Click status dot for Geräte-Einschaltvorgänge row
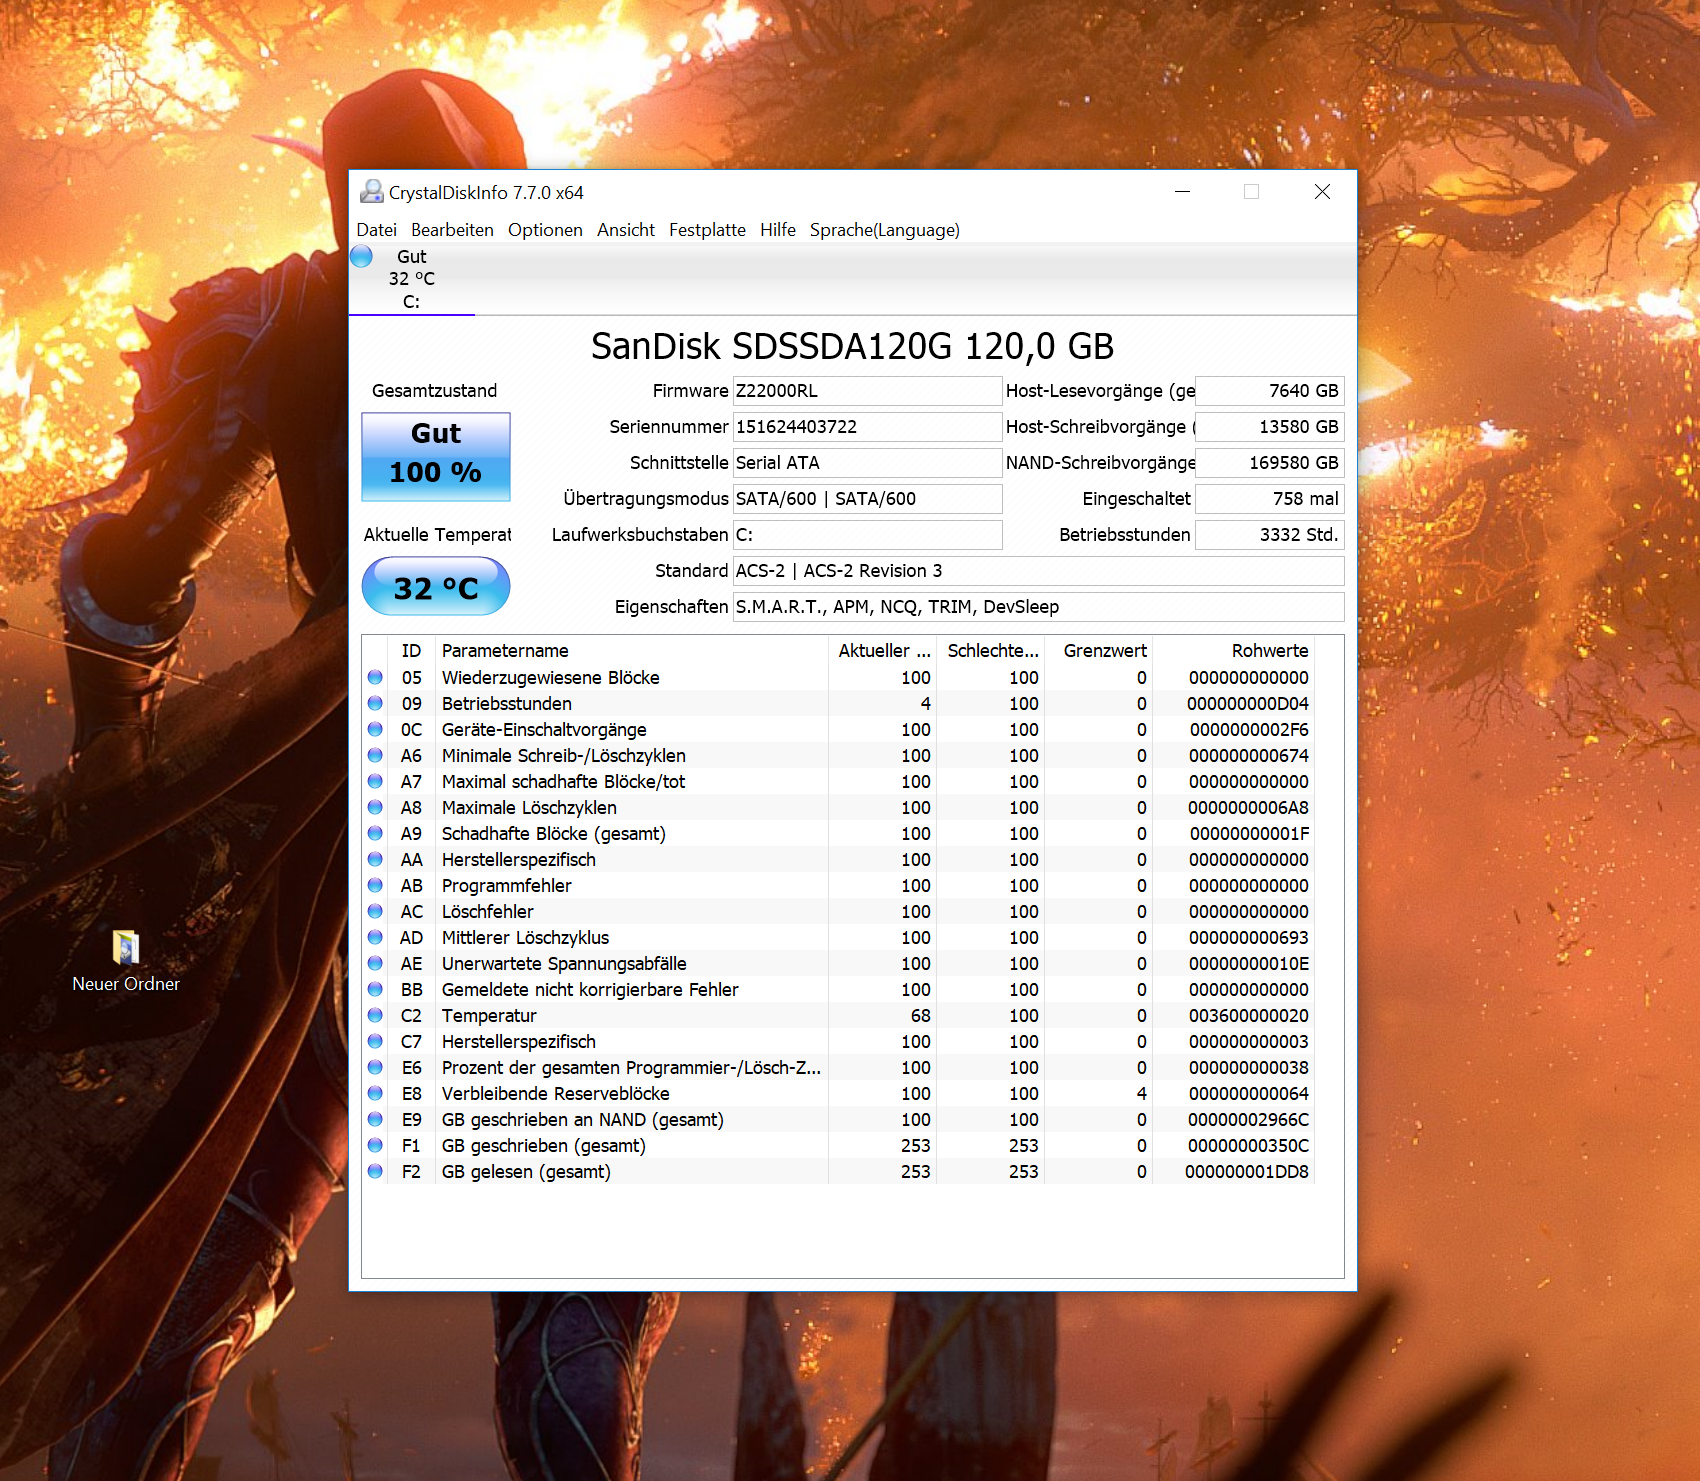This screenshot has width=1700, height=1481. [x=375, y=729]
